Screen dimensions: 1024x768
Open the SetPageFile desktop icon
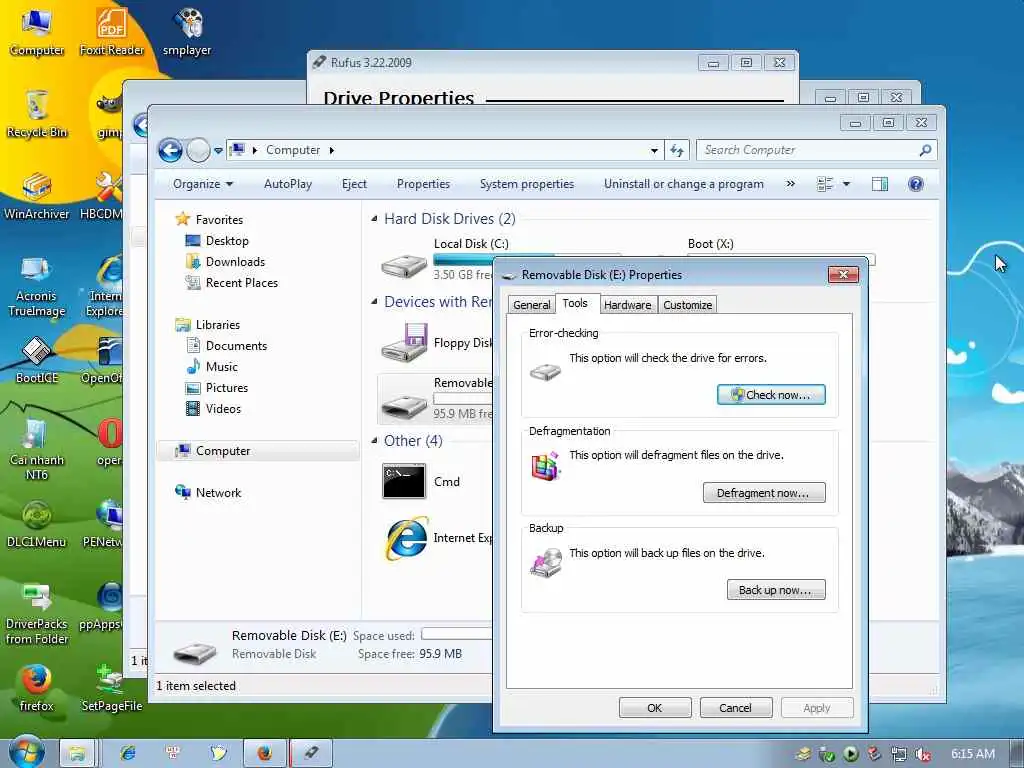112,688
